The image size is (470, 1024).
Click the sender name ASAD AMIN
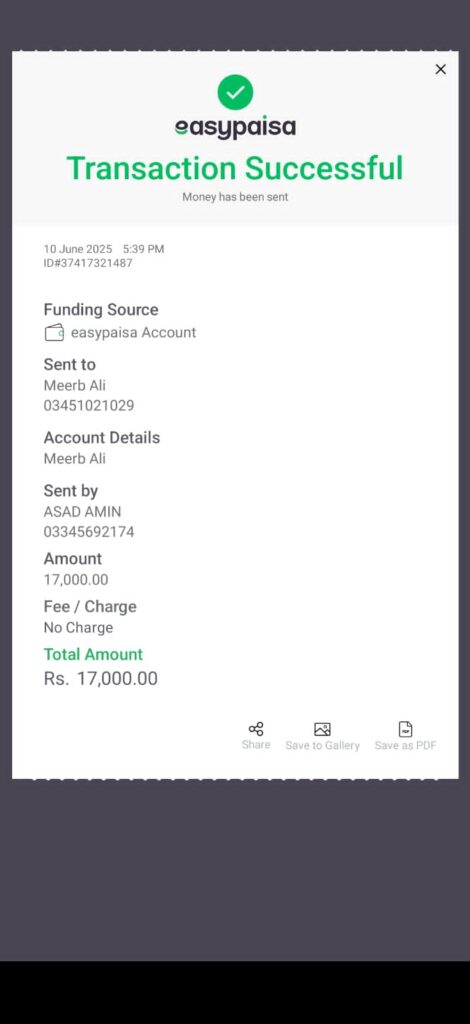(82, 511)
